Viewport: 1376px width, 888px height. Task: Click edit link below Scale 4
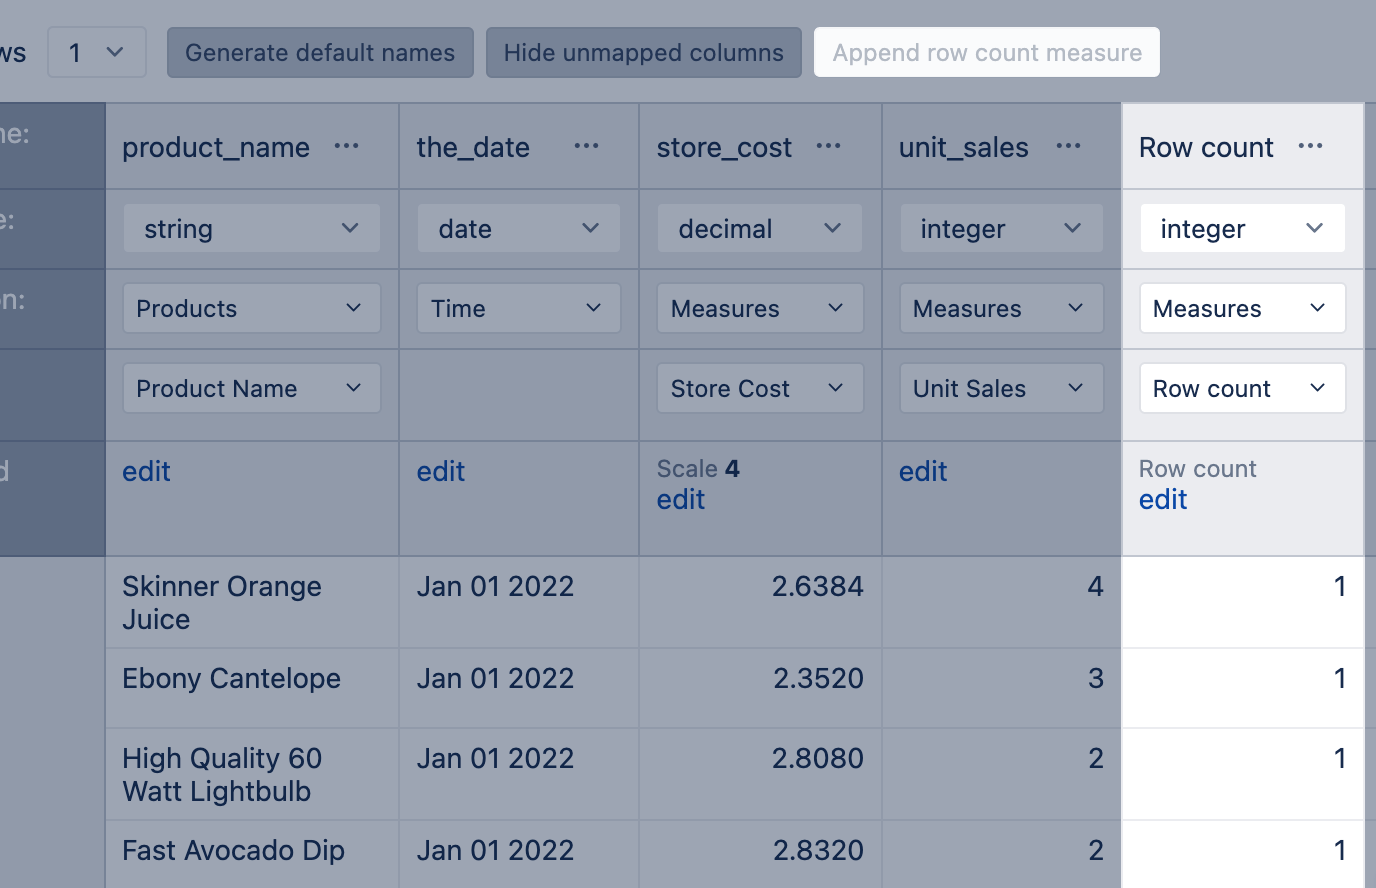(x=680, y=500)
